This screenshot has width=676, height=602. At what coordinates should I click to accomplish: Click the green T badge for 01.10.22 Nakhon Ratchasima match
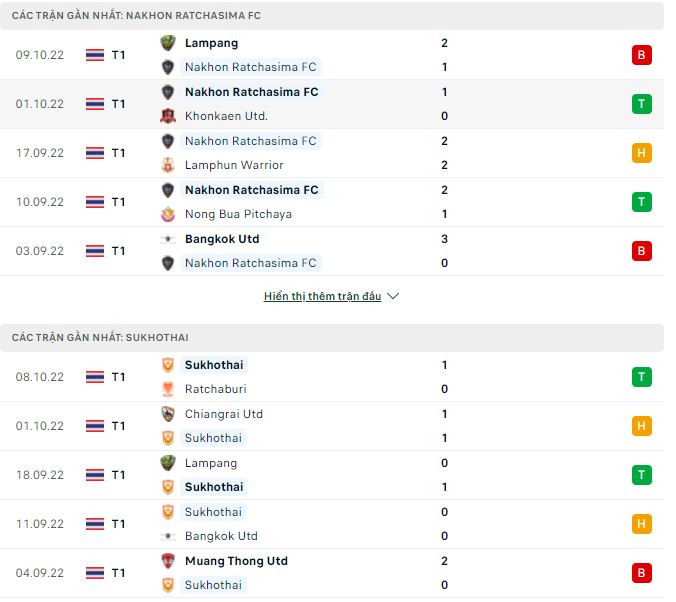(641, 104)
